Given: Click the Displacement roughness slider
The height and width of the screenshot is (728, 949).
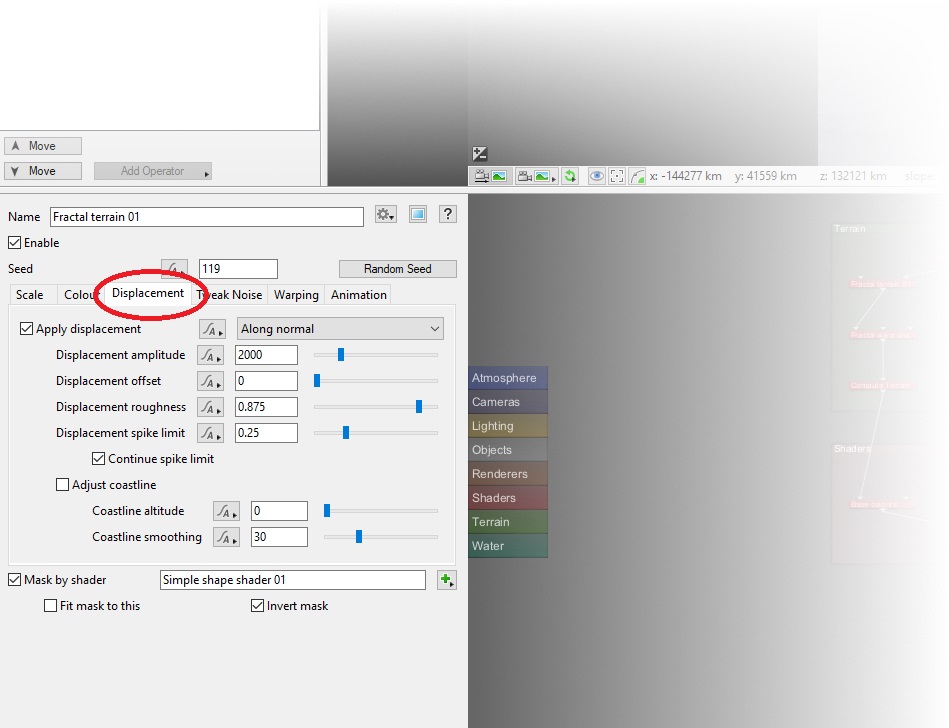Looking at the screenshot, I should (x=376, y=407).
